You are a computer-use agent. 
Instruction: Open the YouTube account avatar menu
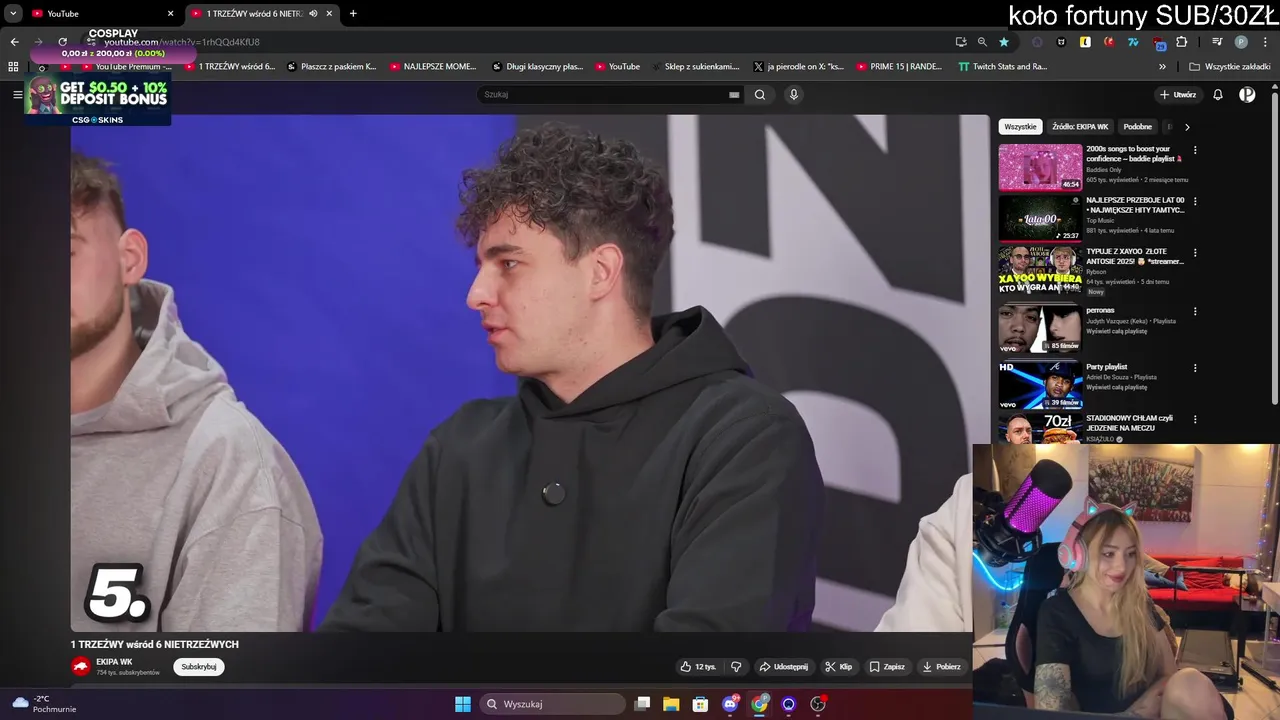(1247, 95)
